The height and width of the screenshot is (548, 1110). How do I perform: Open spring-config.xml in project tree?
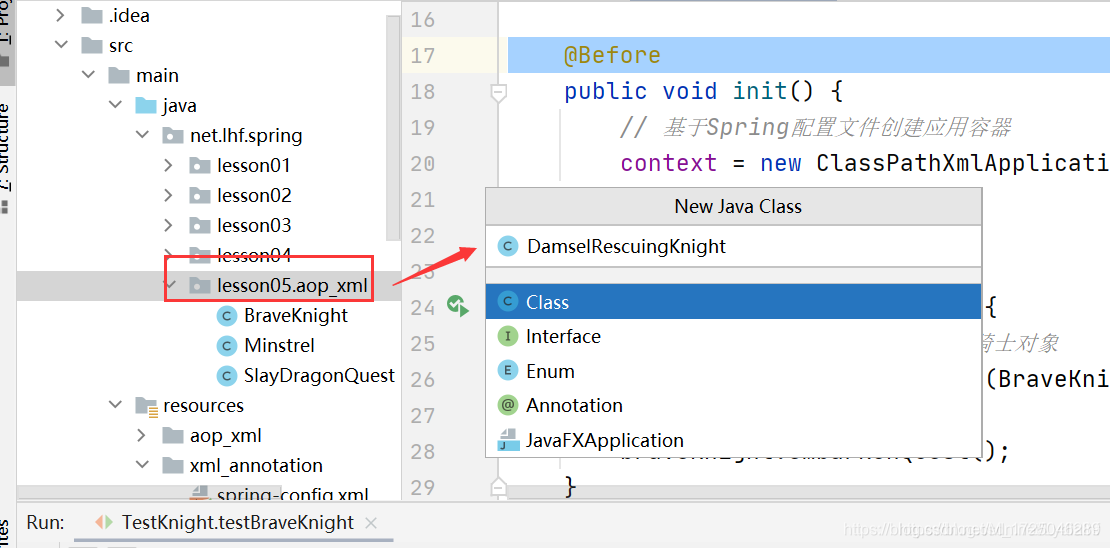pyautogui.click(x=292, y=494)
